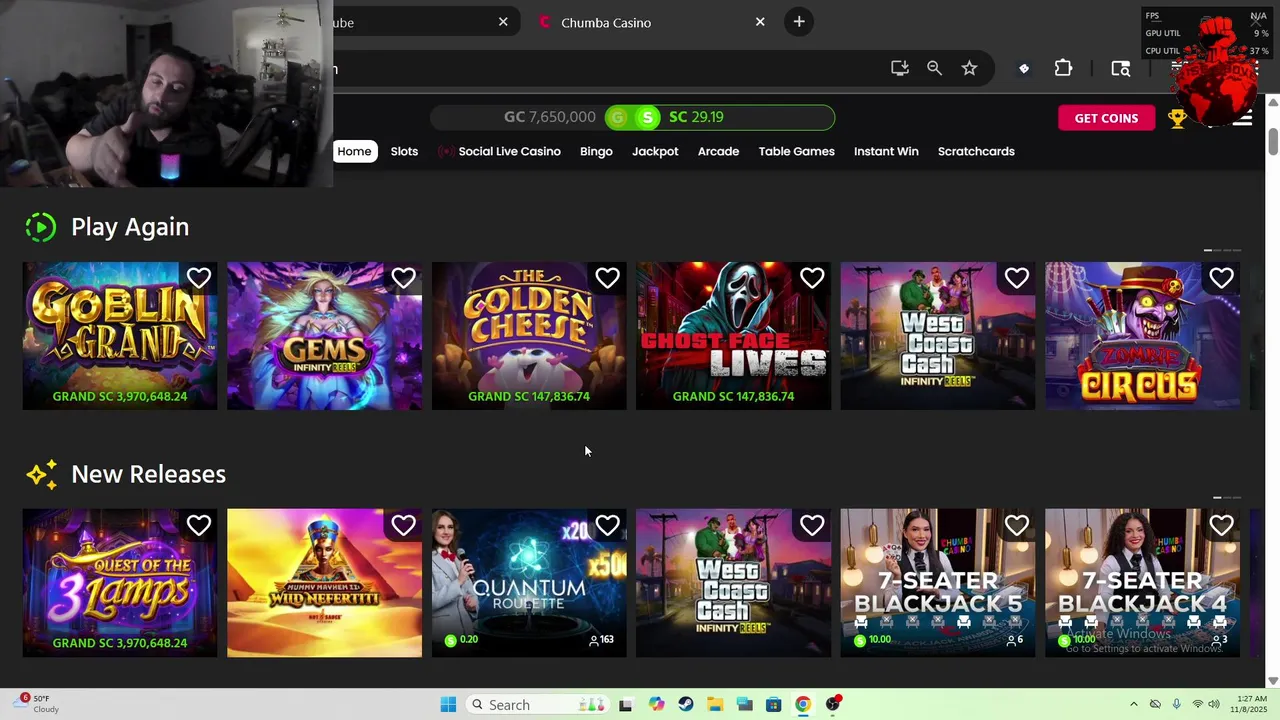Open Instant Win category
1280x720 pixels.
886,151
